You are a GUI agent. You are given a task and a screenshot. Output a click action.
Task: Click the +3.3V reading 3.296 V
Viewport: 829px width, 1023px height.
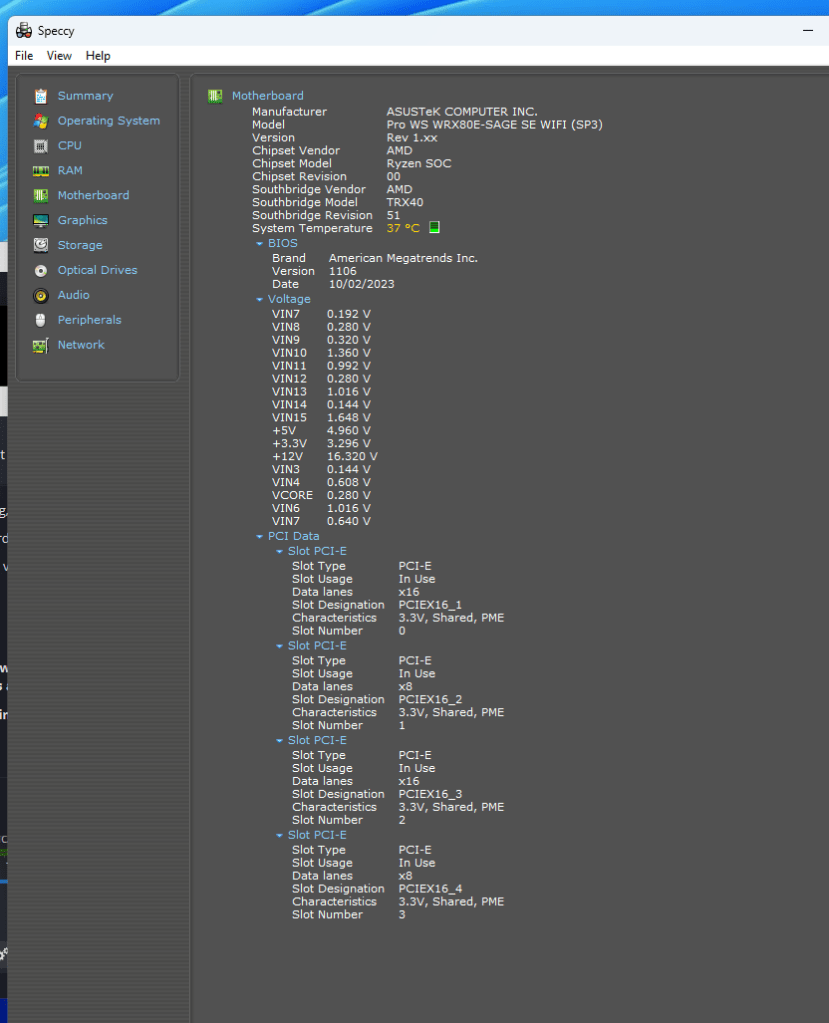[348, 444]
